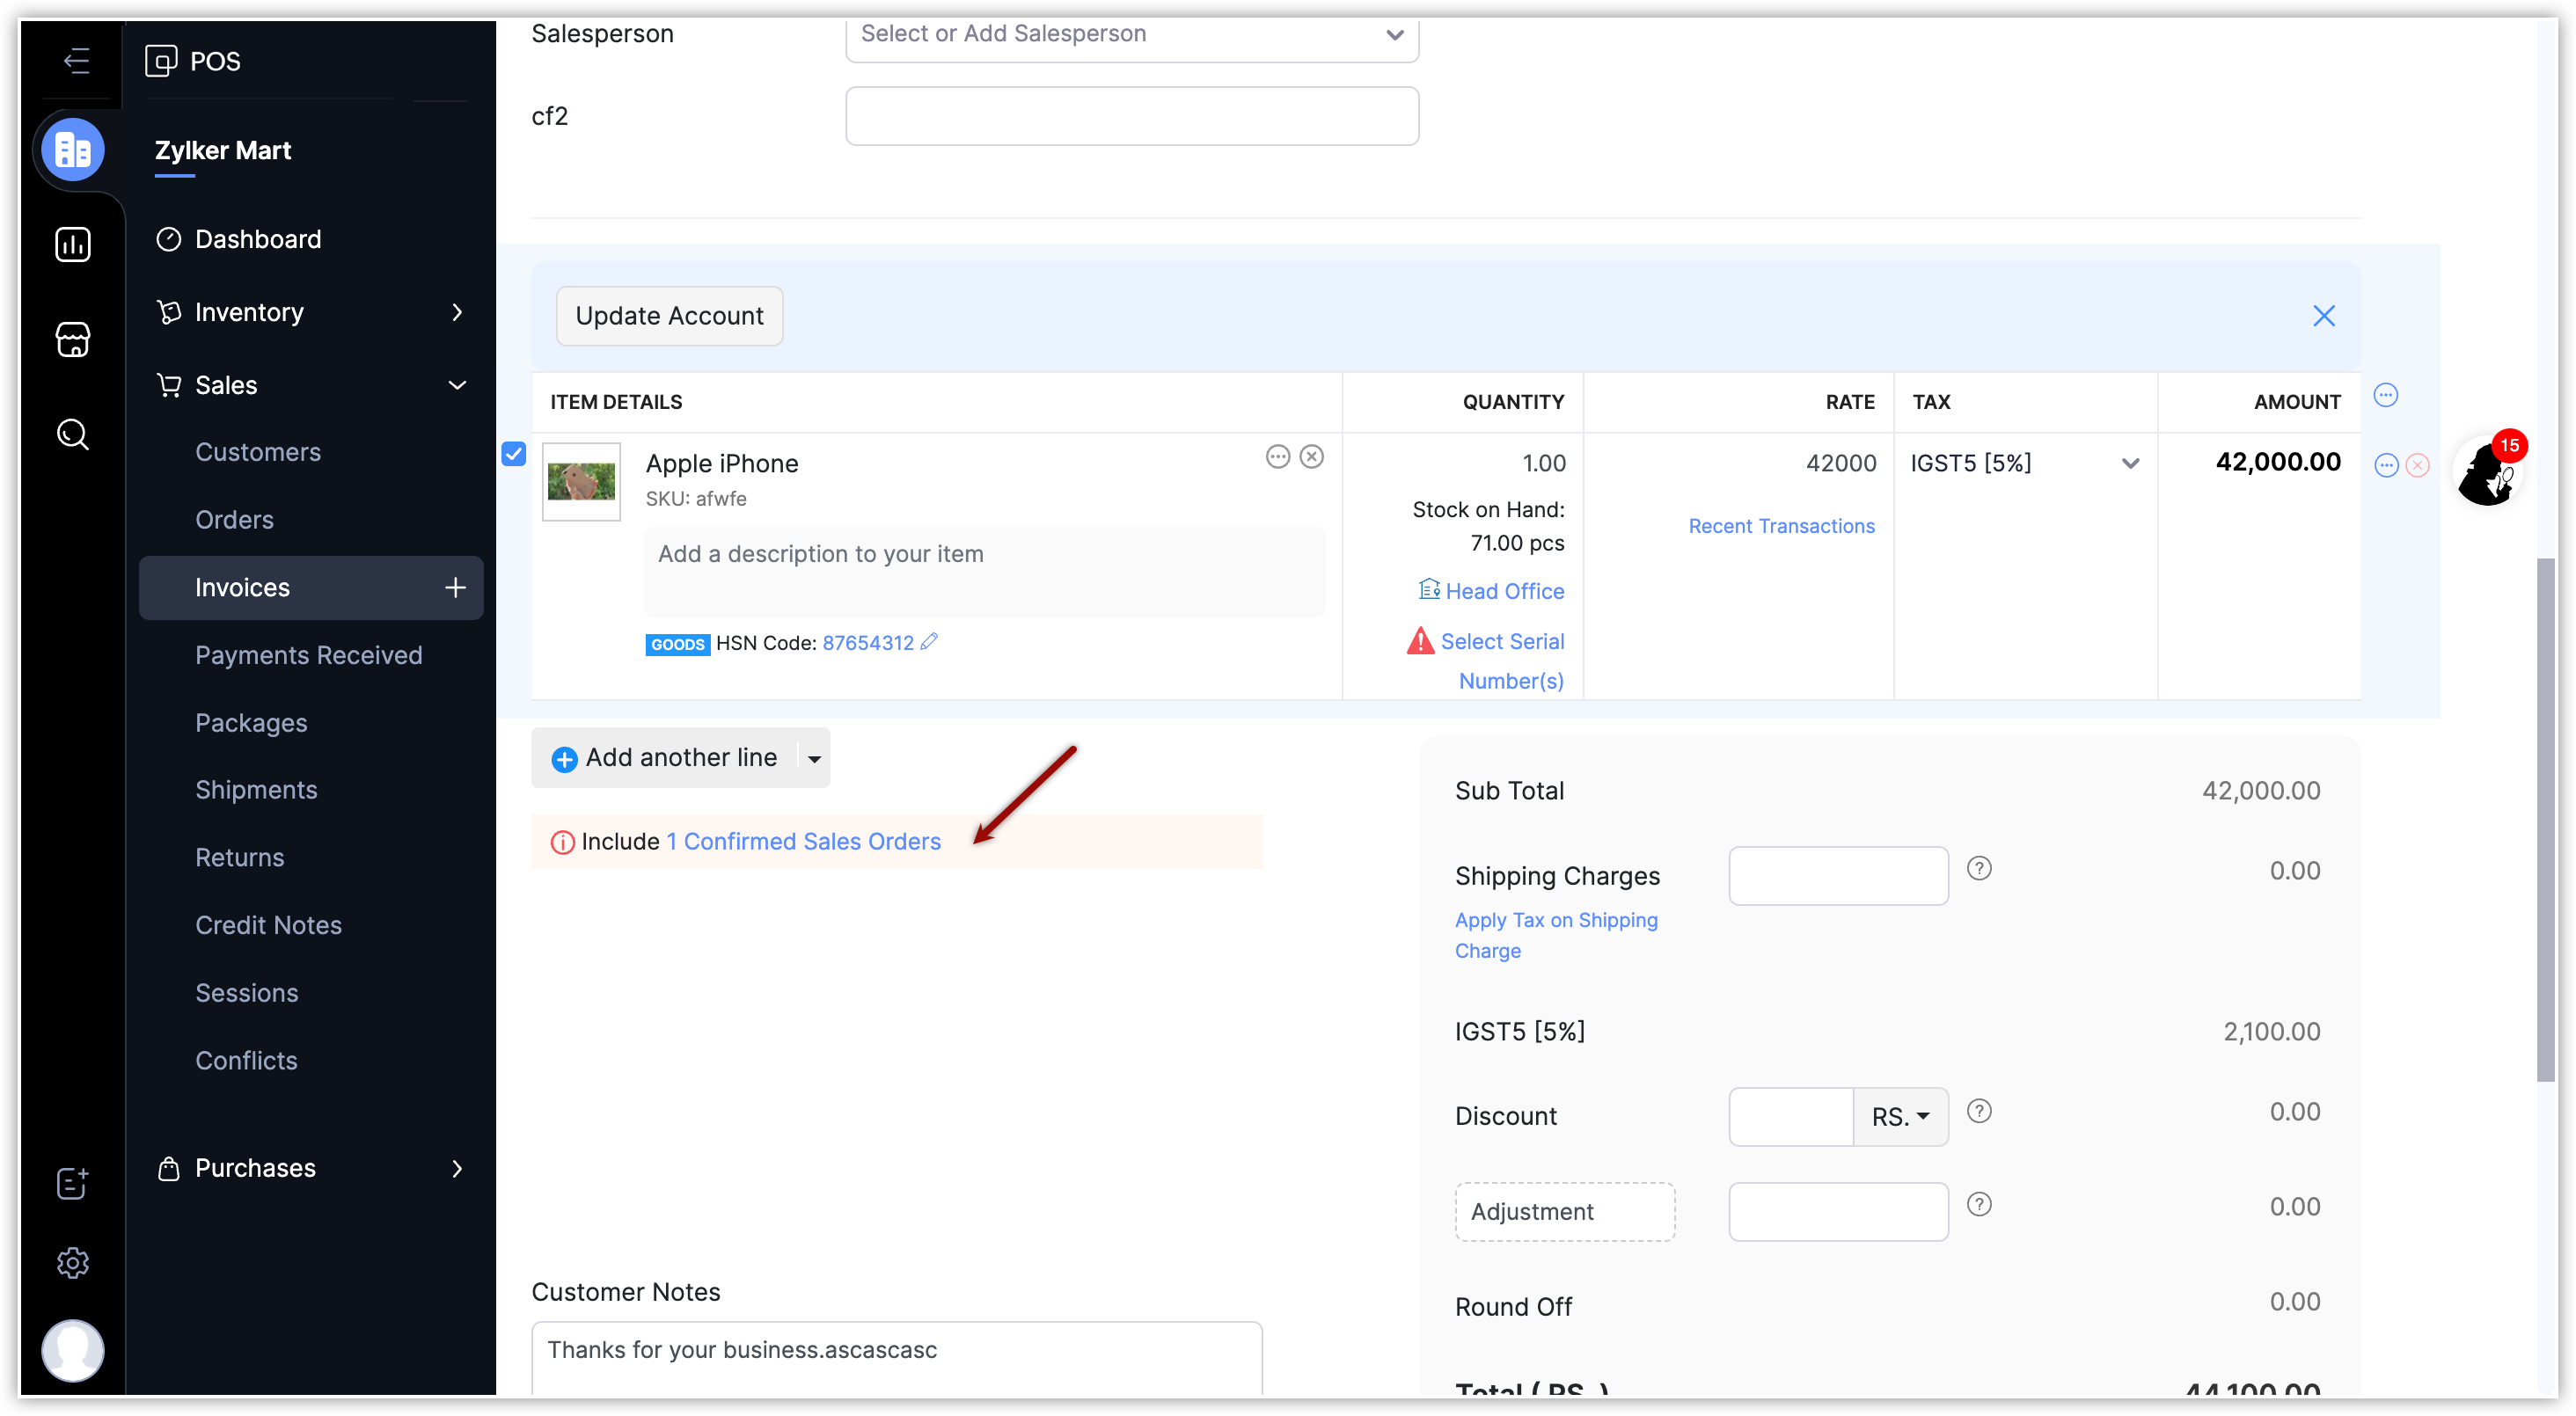The height and width of the screenshot is (1416, 2576).
Task: Open search with the magnifier icon
Action: [73, 434]
